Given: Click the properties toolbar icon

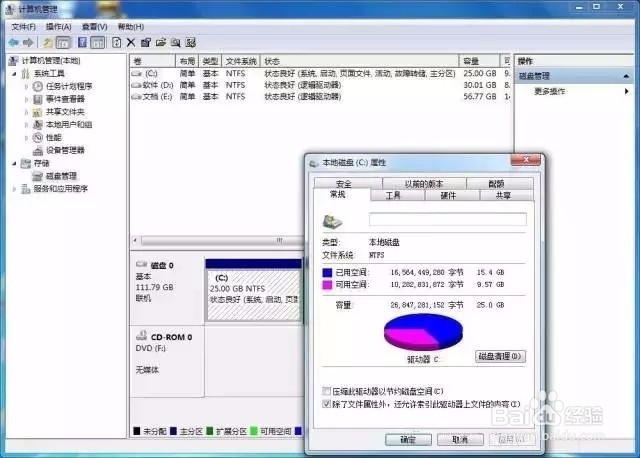Looking at the screenshot, I should (146, 42).
